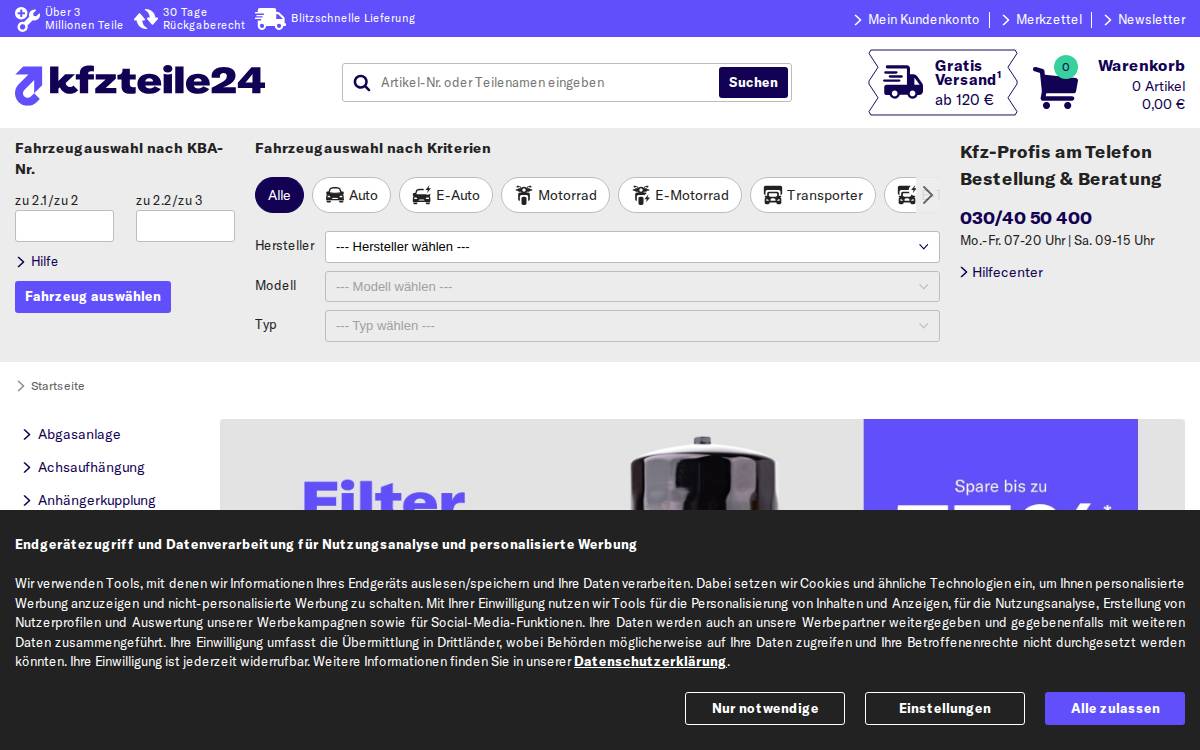This screenshot has height=750, width=1200.
Task: Select the Motorrad vehicle filter
Action: pyautogui.click(x=555, y=195)
